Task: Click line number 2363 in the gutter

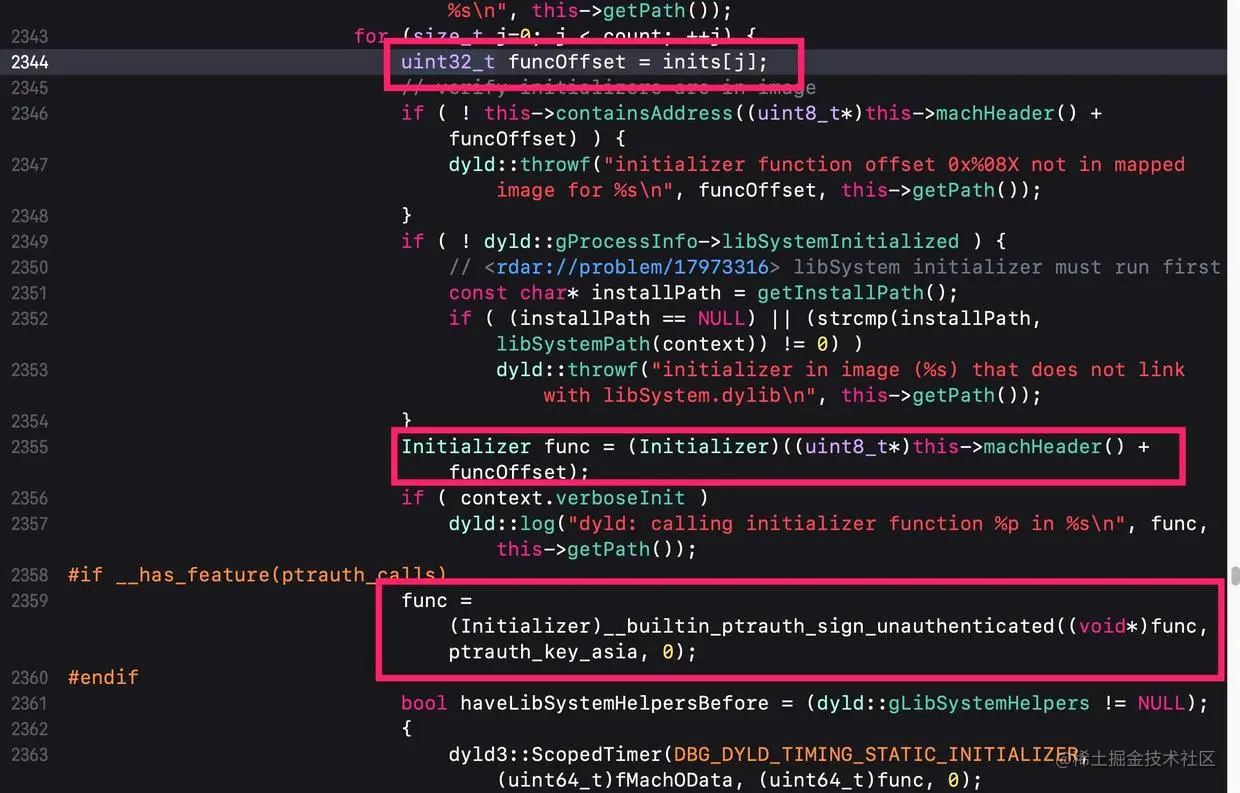Action: tap(29, 754)
